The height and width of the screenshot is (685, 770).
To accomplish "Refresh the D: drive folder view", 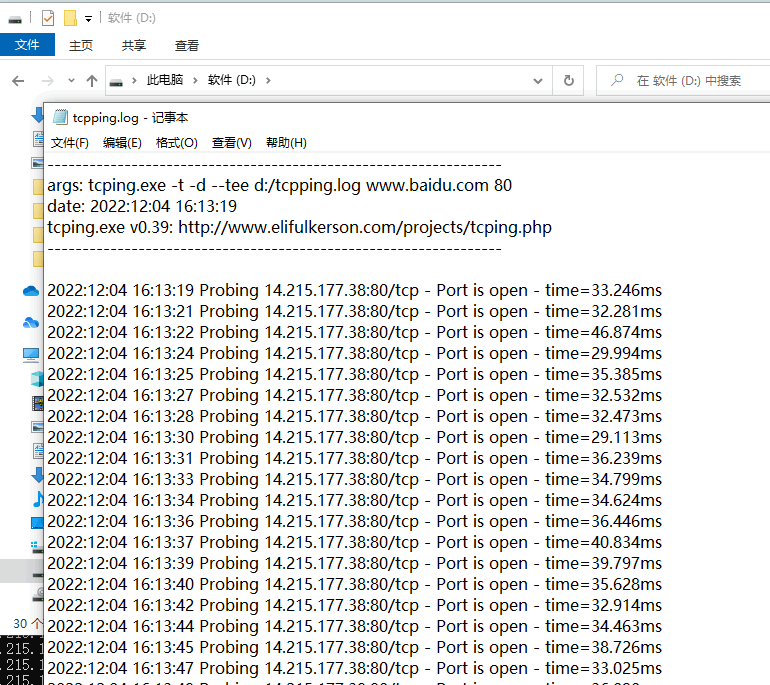I will click(x=569, y=81).
